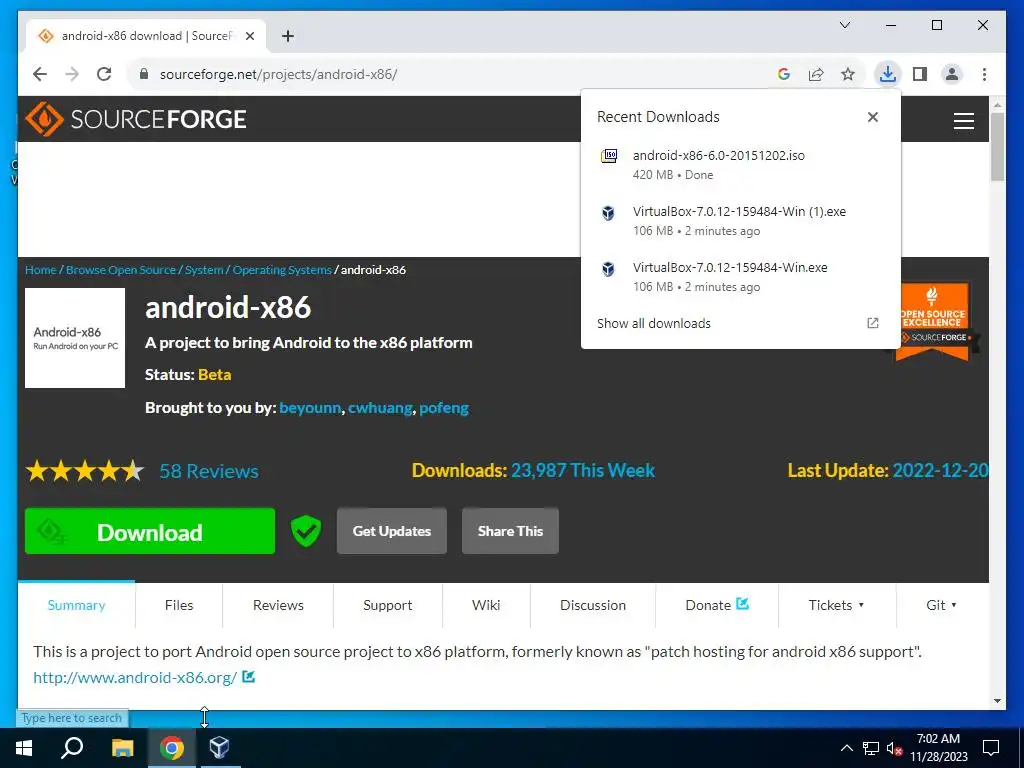Reload the SourceForge page
The width and height of the screenshot is (1024, 768).
(104, 74)
